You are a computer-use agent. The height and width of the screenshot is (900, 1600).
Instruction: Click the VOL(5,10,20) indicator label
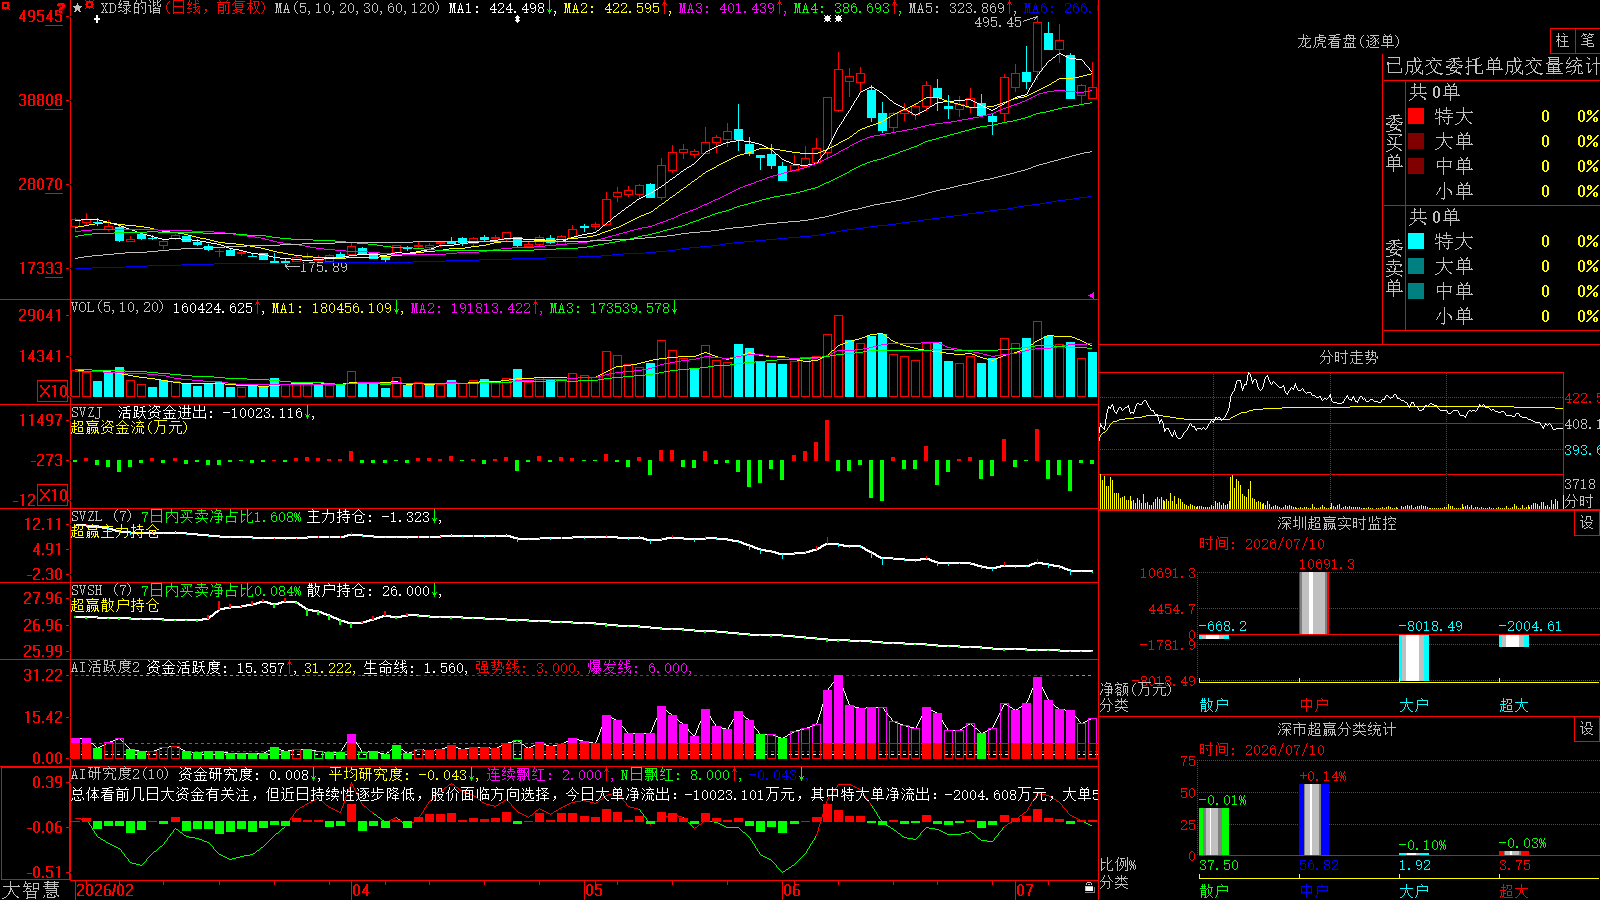tap(117, 308)
